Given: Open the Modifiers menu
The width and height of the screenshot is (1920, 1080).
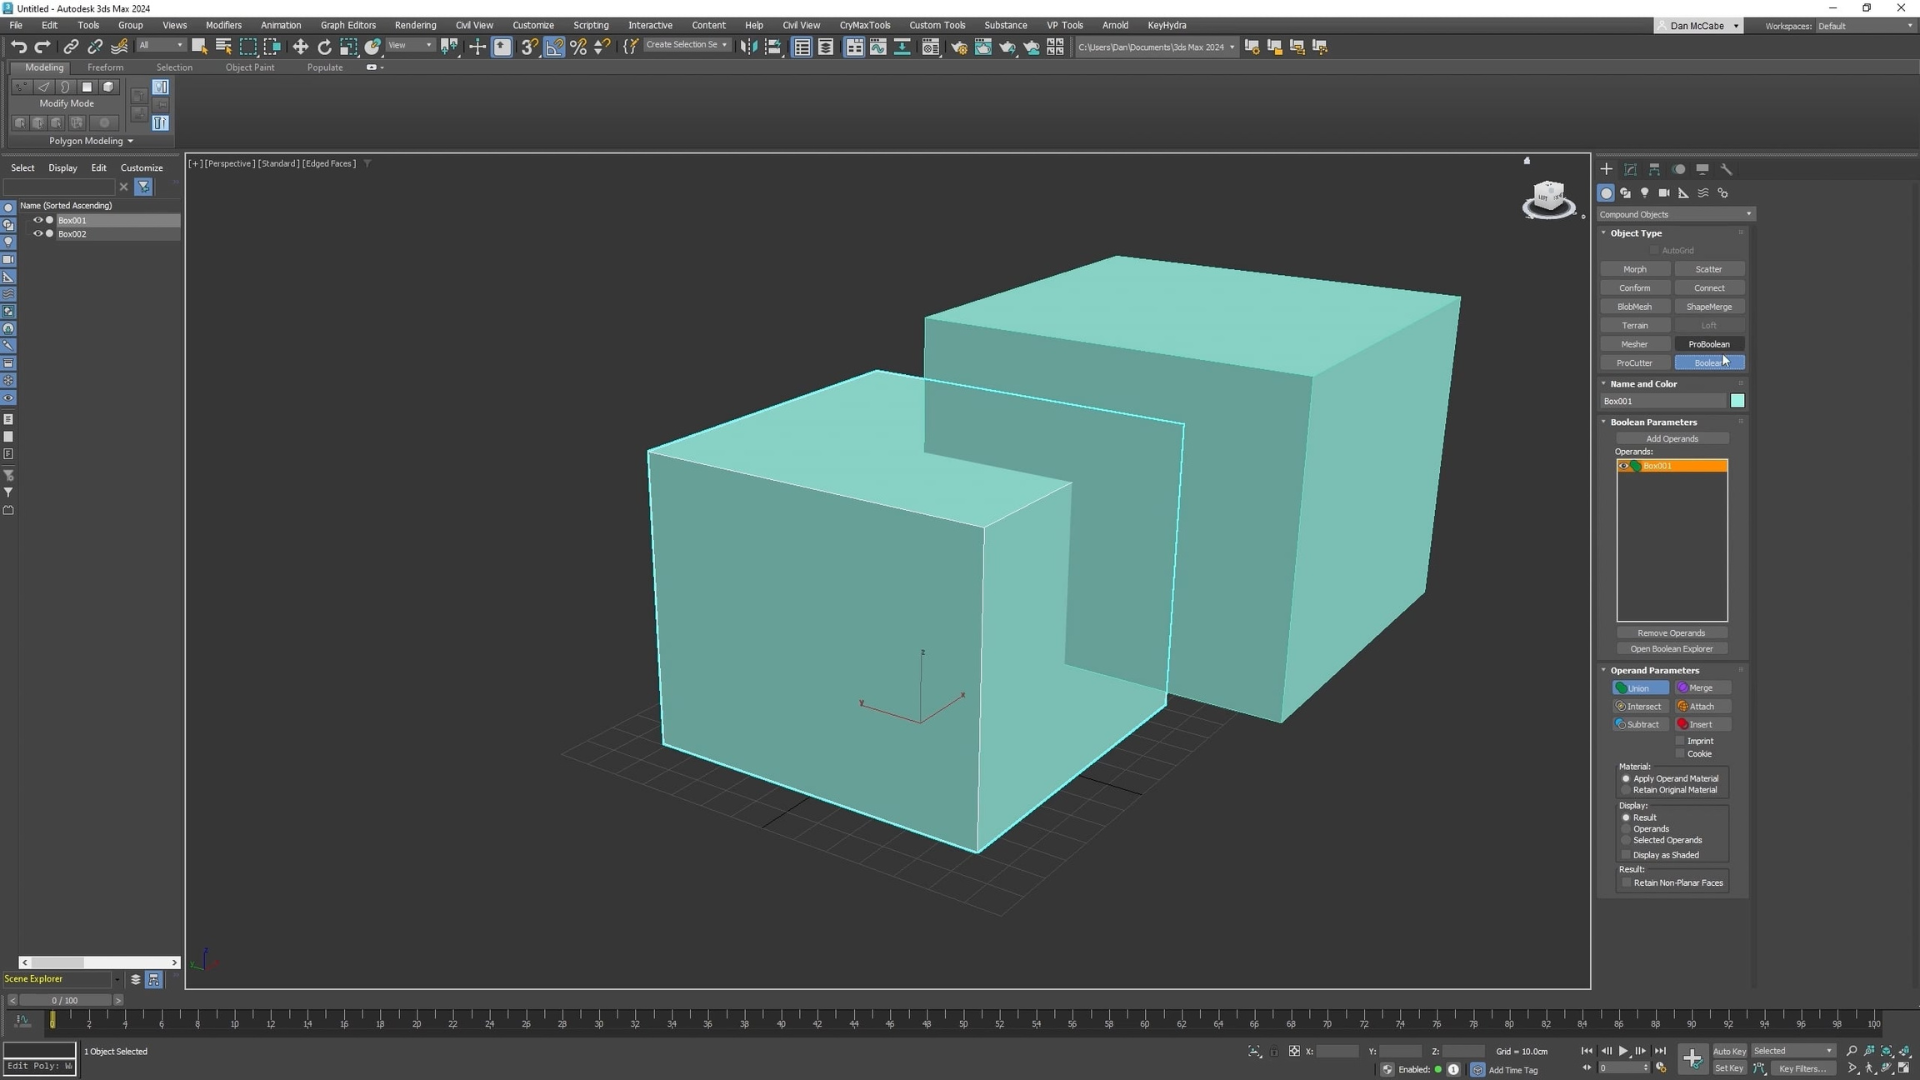Looking at the screenshot, I should click(223, 25).
